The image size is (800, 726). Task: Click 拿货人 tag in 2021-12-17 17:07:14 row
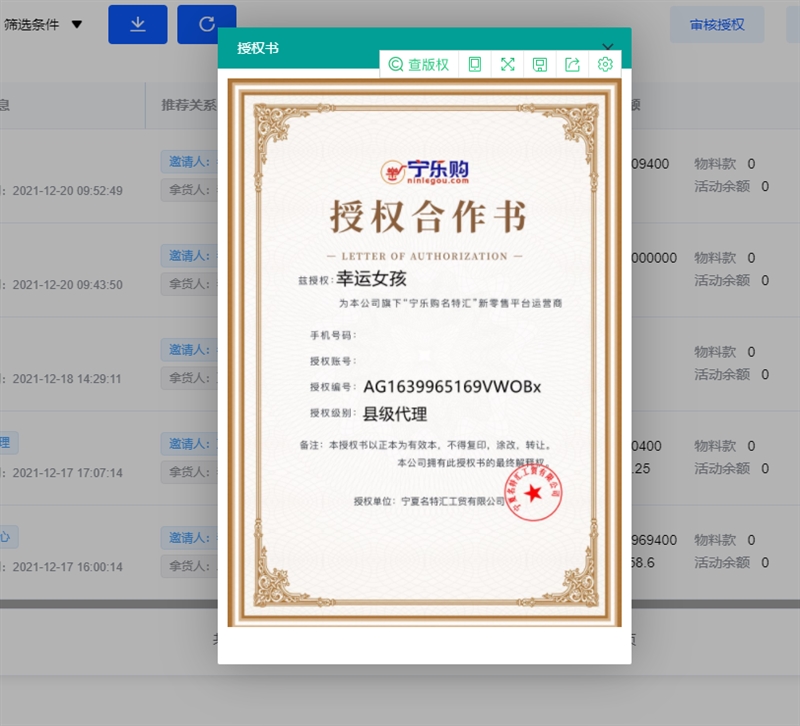pos(189,472)
